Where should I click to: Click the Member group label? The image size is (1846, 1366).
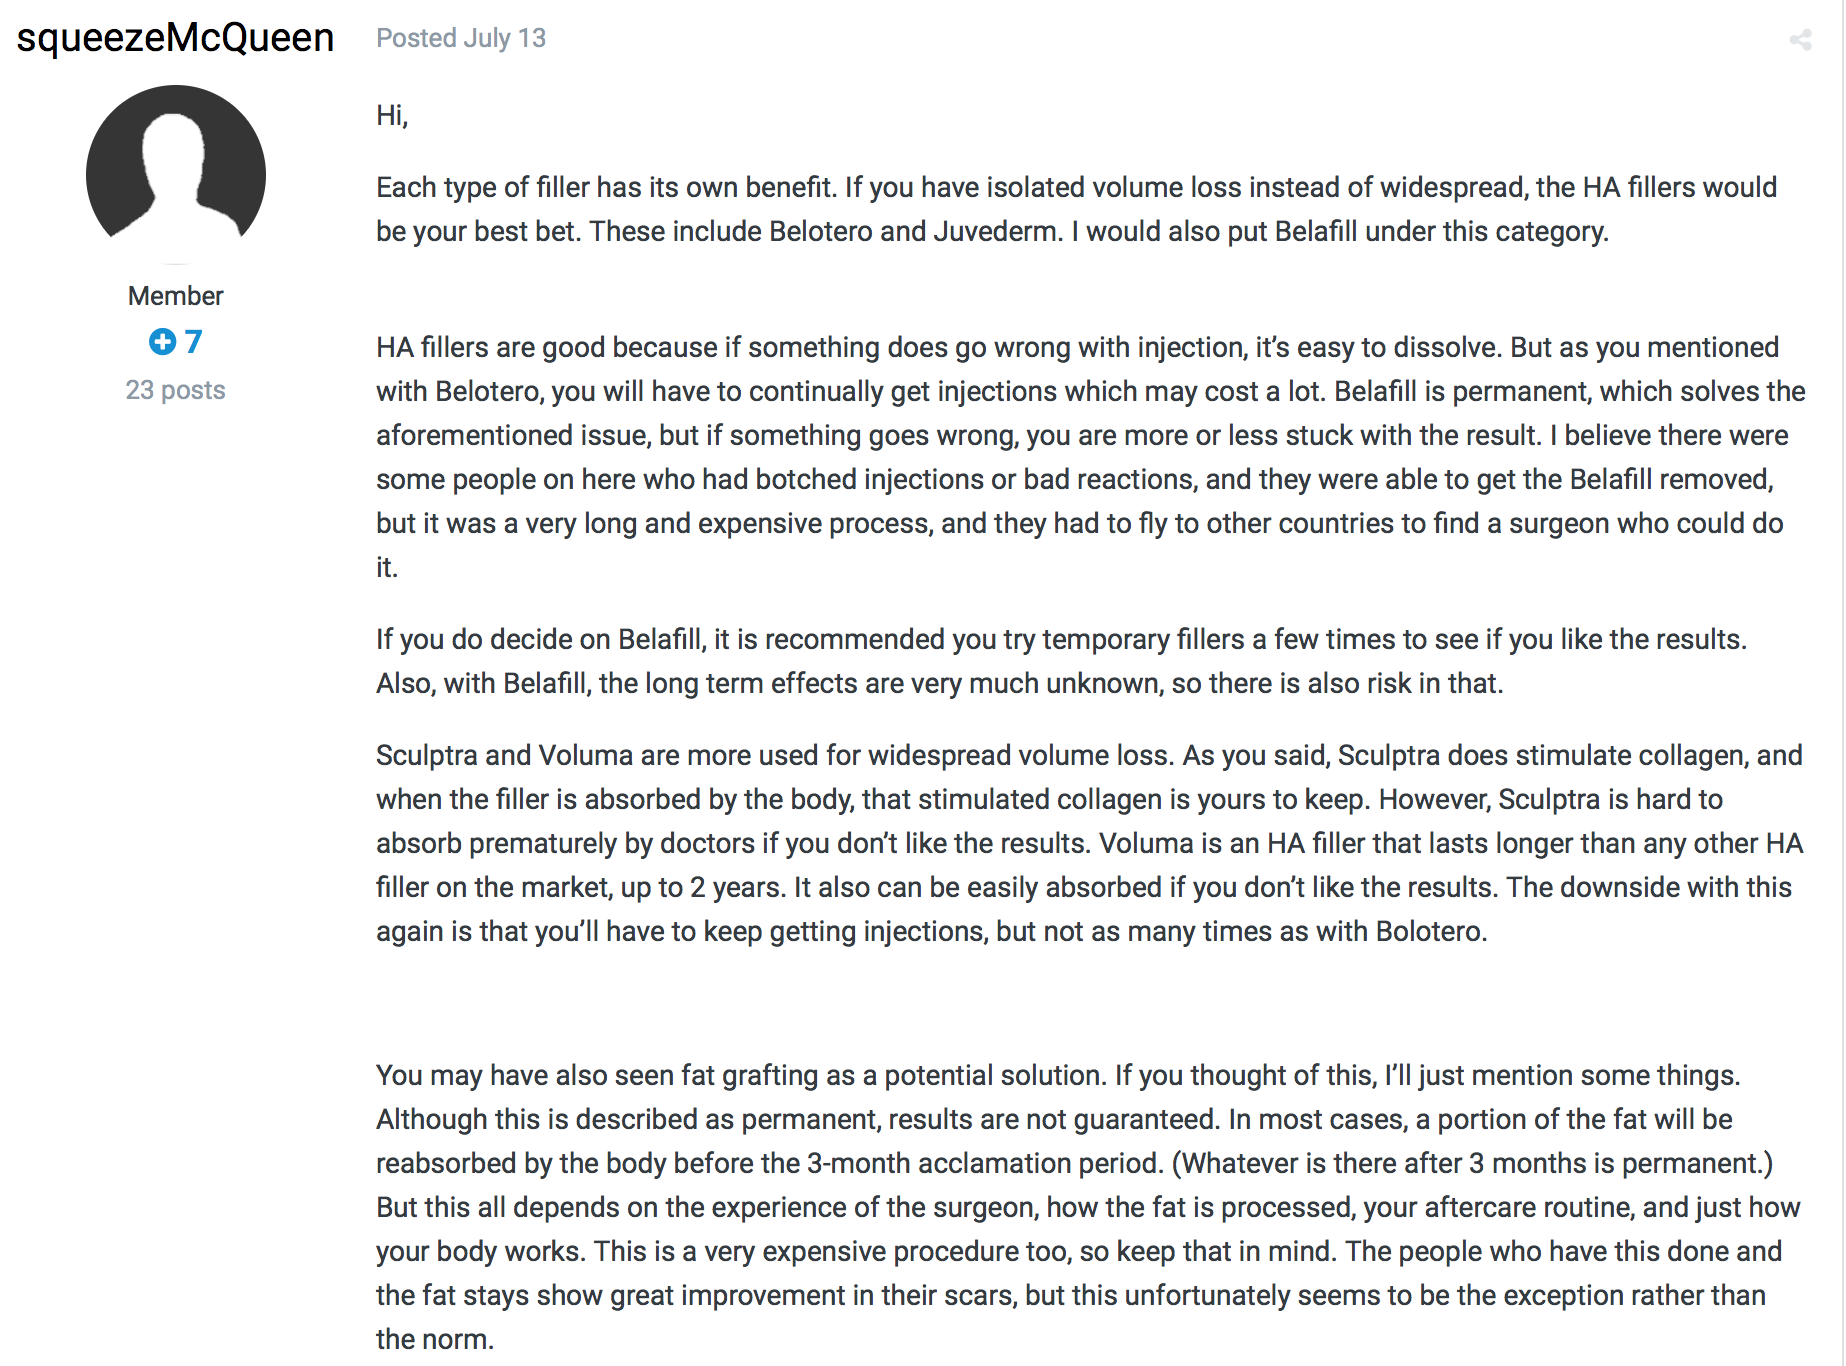click(x=176, y=296)
